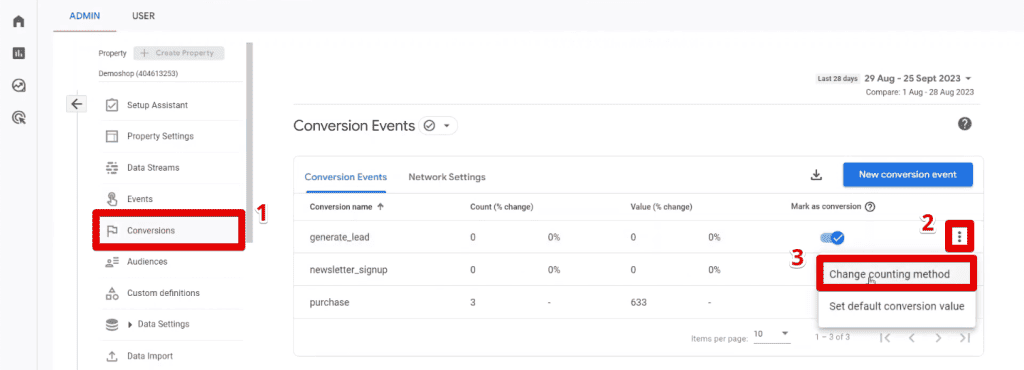Open the Explore icon in left rail

tap(19, 85)
